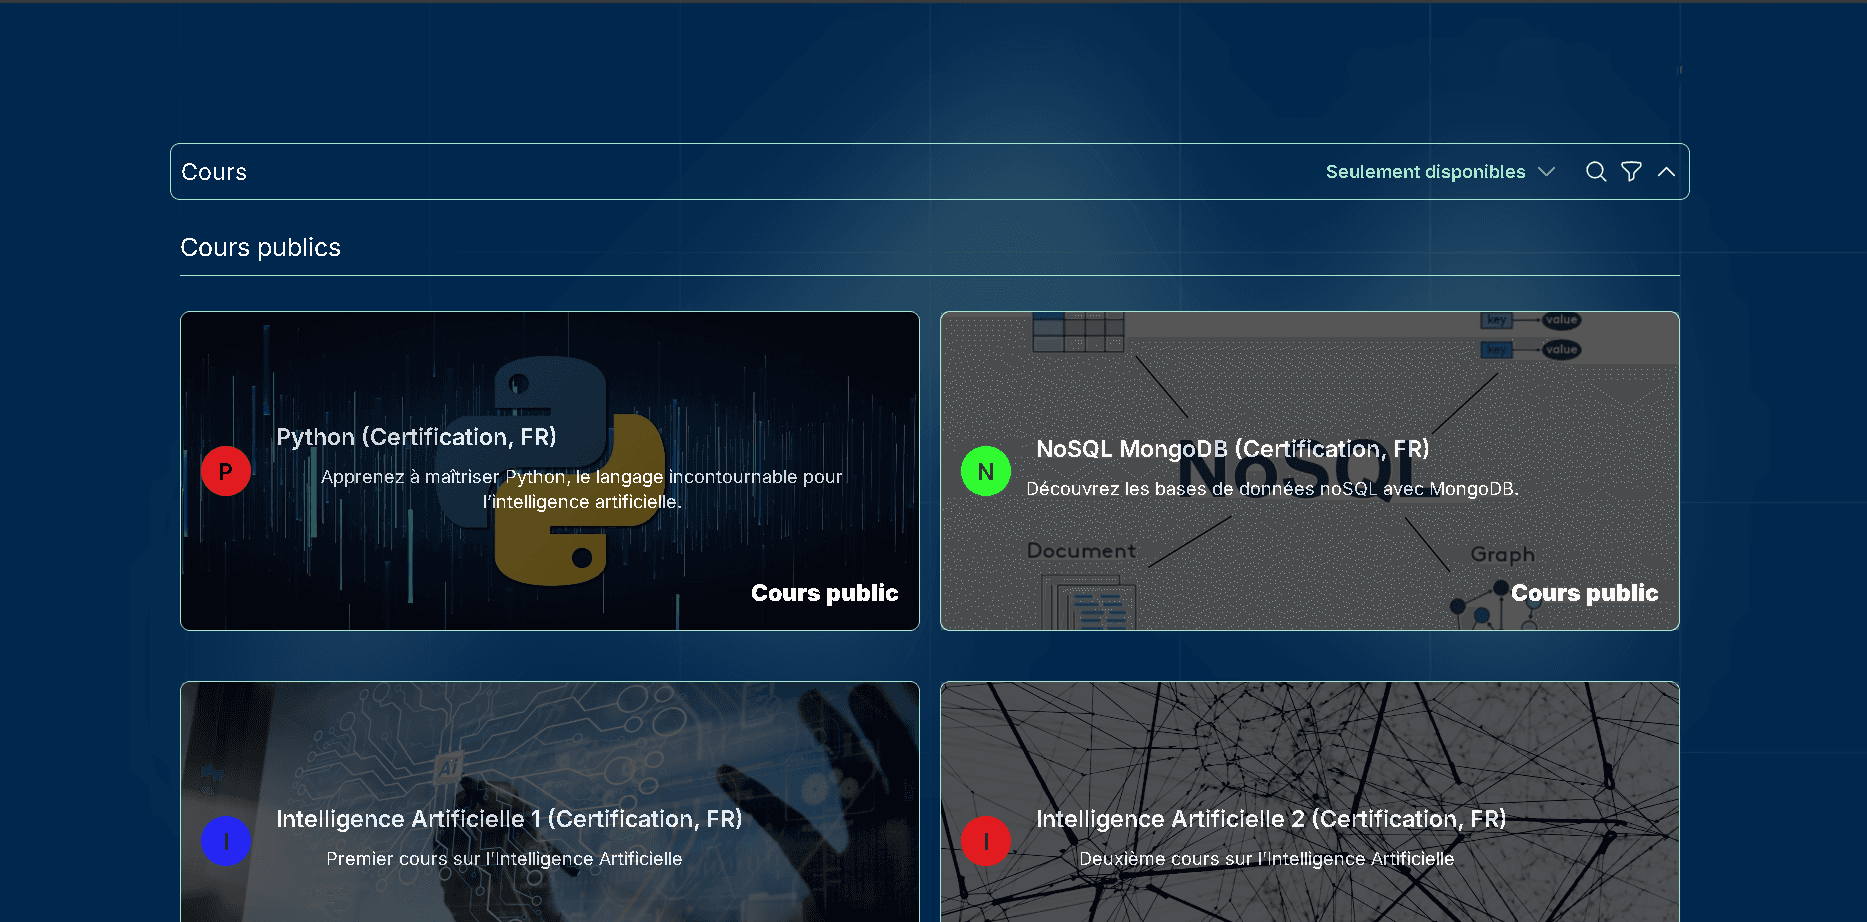Click the Cours publics section heading
Screen dimensions: 1867x922
[260, 248]
